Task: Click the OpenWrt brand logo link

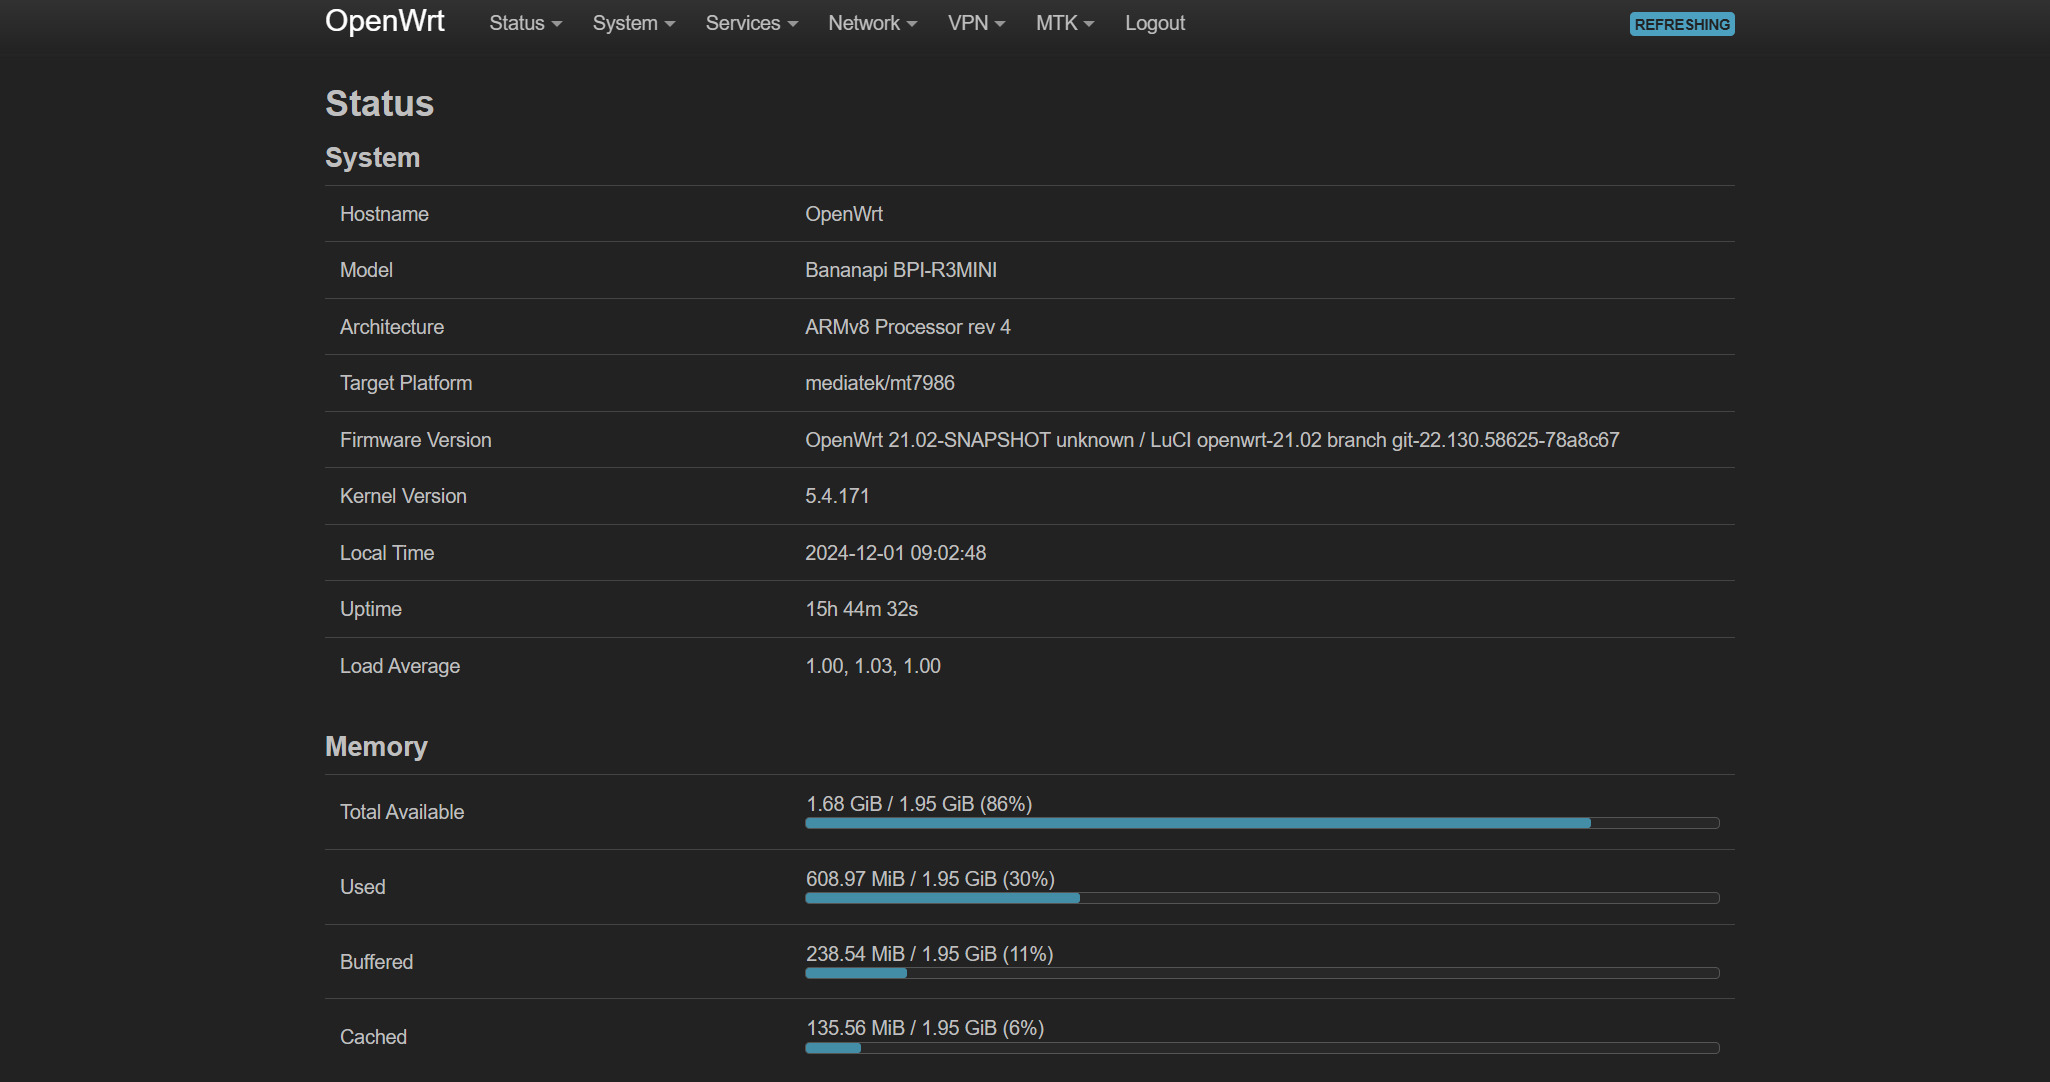Action: tap(385, 21)
